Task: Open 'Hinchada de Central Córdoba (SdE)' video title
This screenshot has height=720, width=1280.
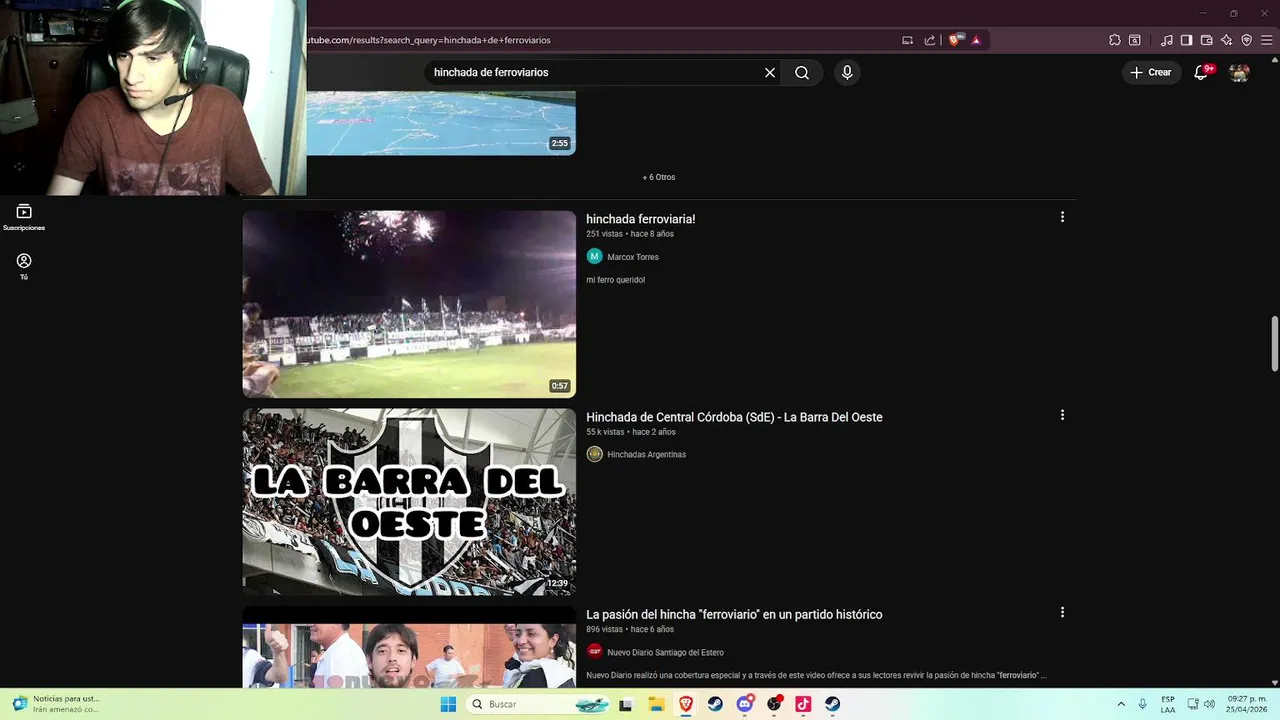Action: coord(734,417)
